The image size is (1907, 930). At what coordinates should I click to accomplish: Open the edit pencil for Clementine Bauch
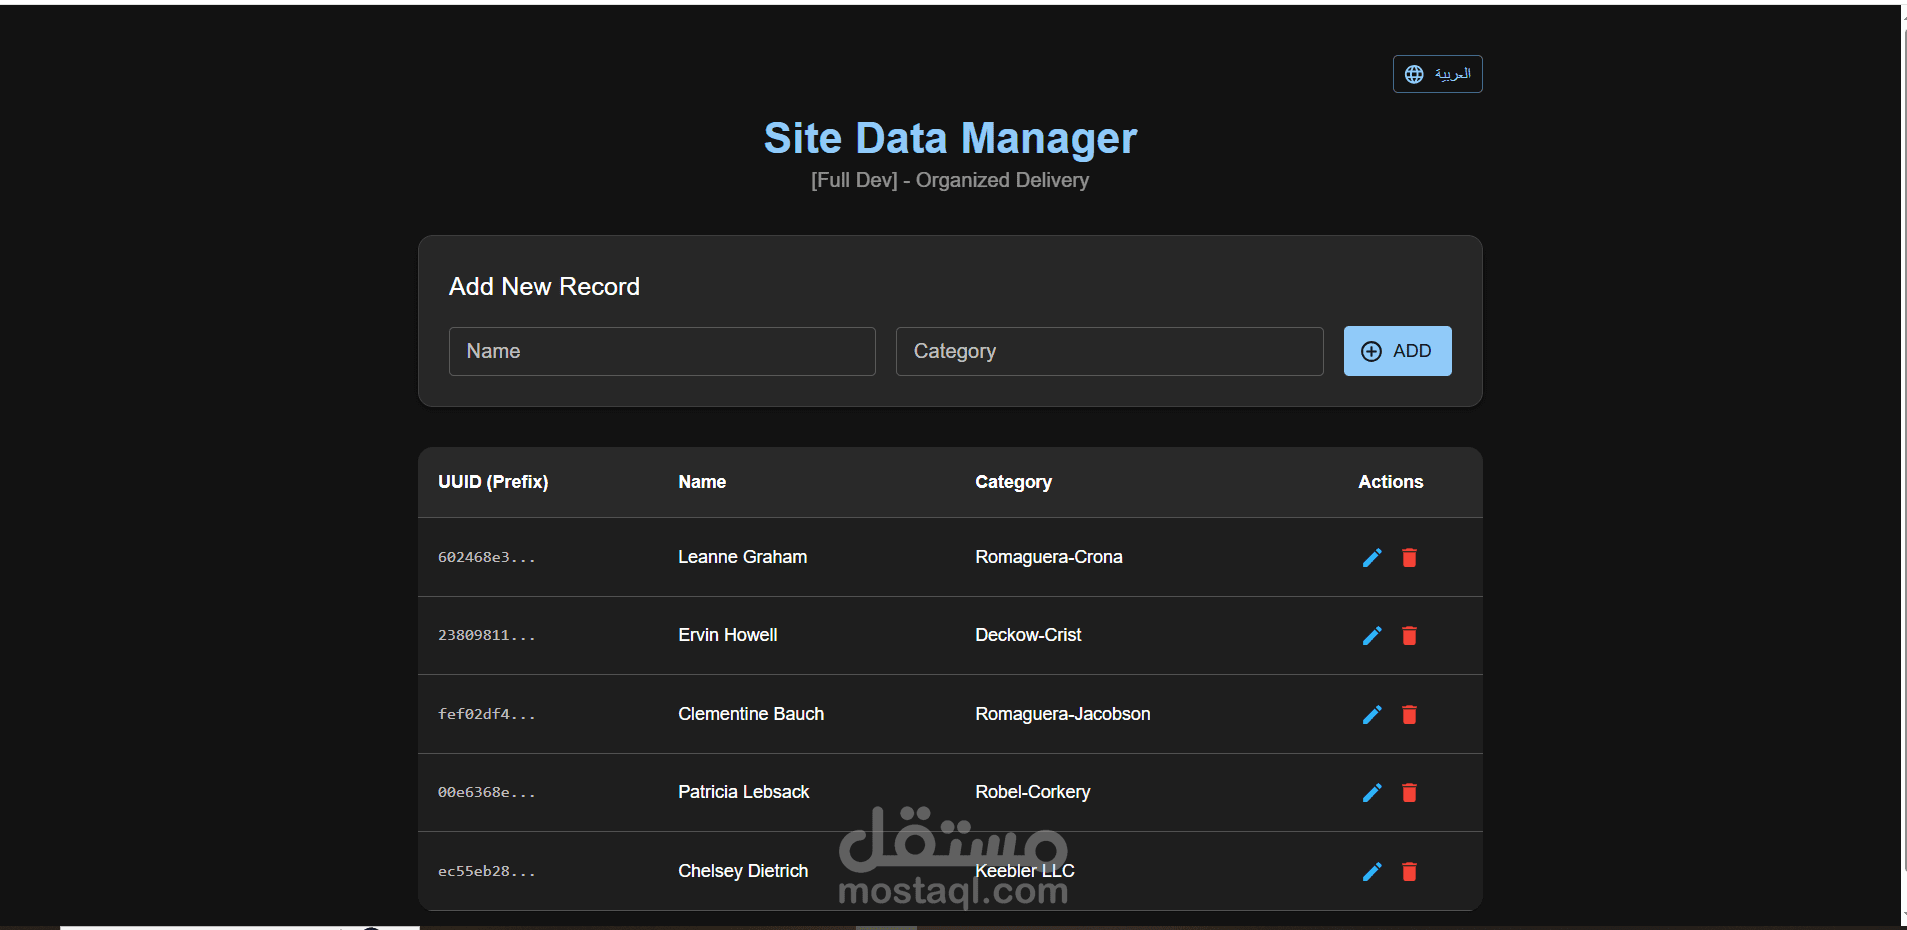pos(1371,714)
